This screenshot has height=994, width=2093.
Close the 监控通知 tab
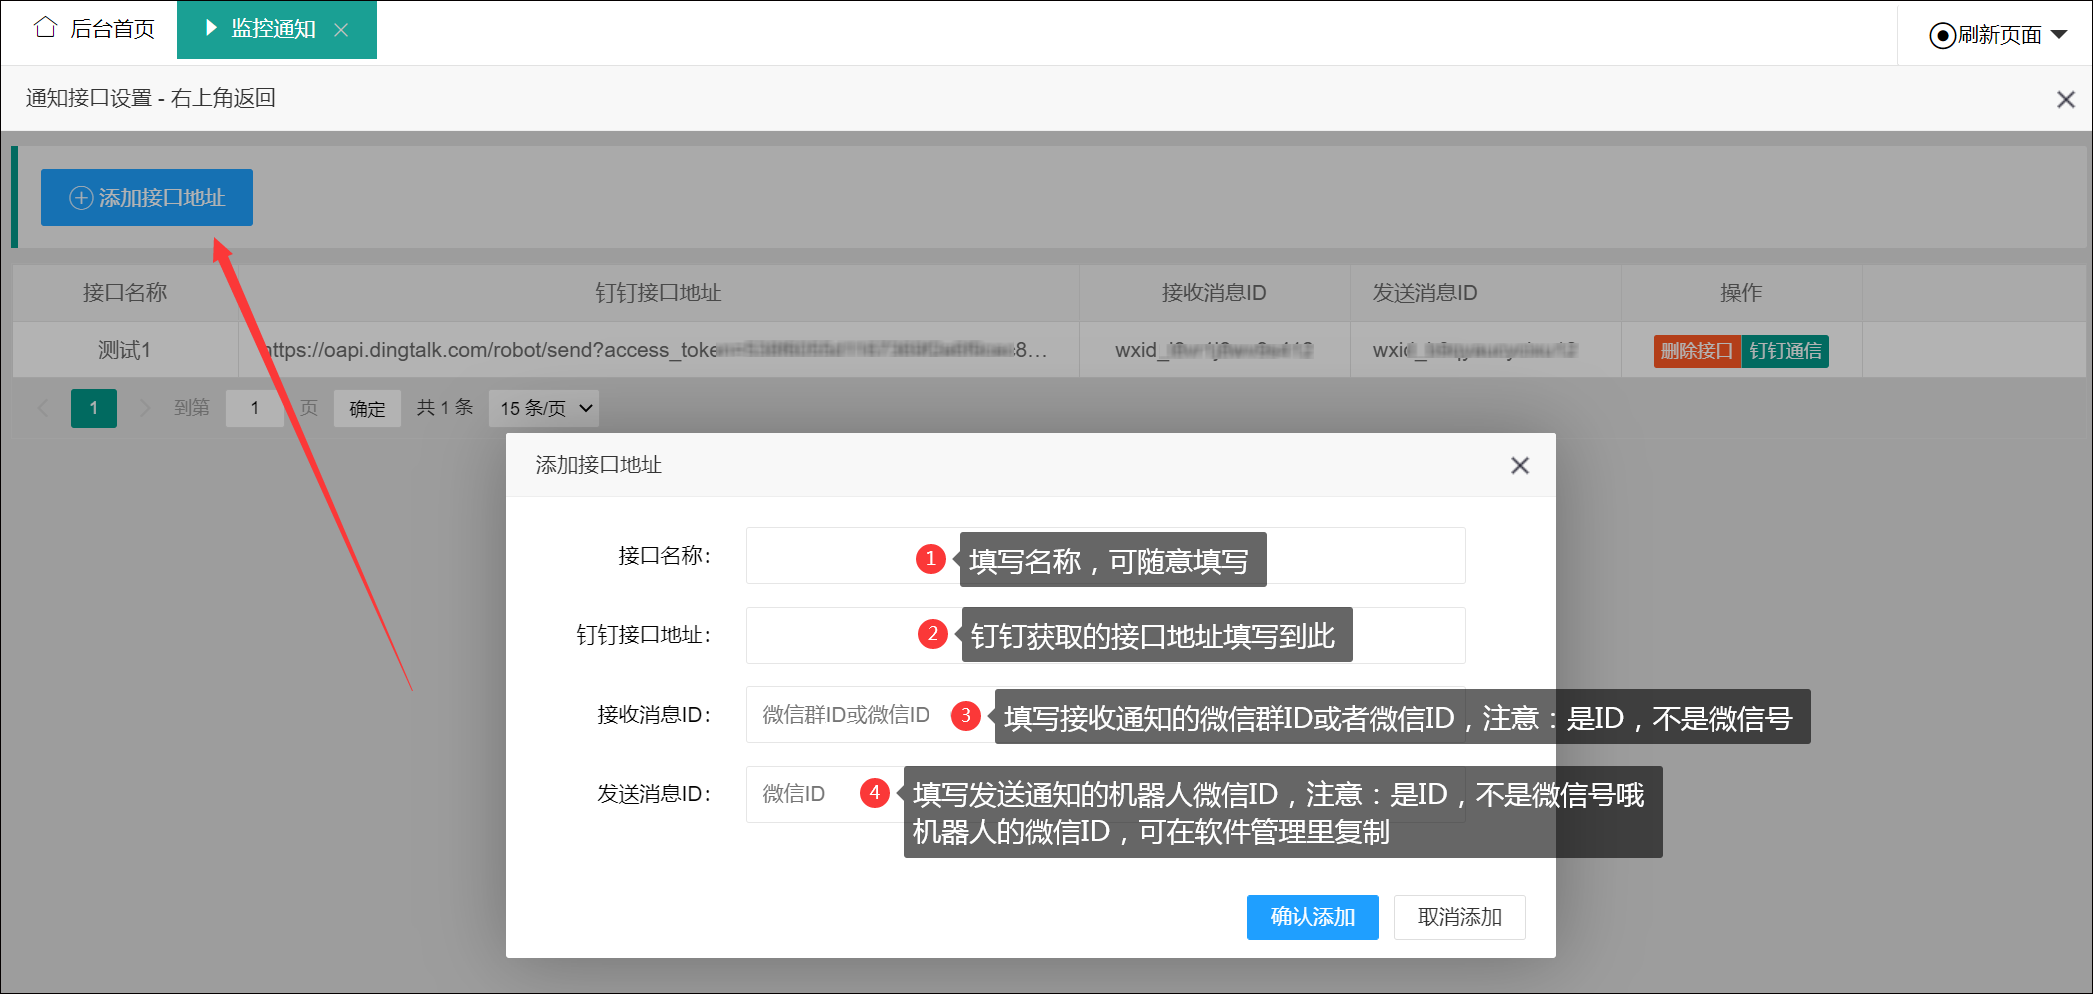click(341, 30)
